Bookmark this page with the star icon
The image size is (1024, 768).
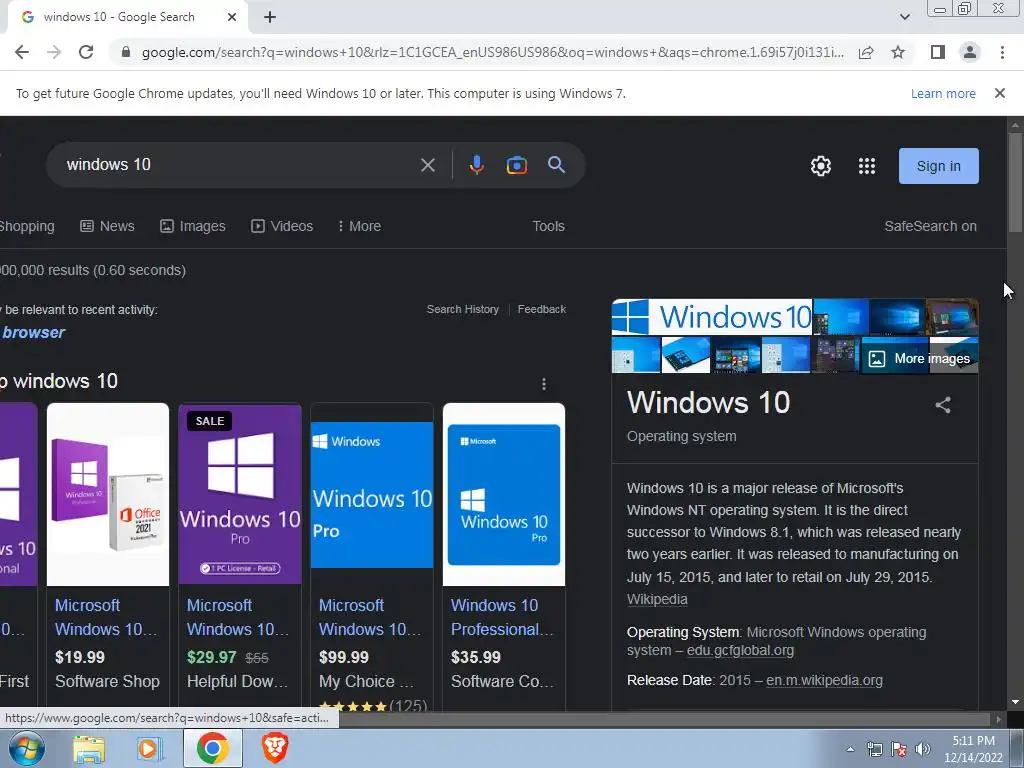pos(898,52)
